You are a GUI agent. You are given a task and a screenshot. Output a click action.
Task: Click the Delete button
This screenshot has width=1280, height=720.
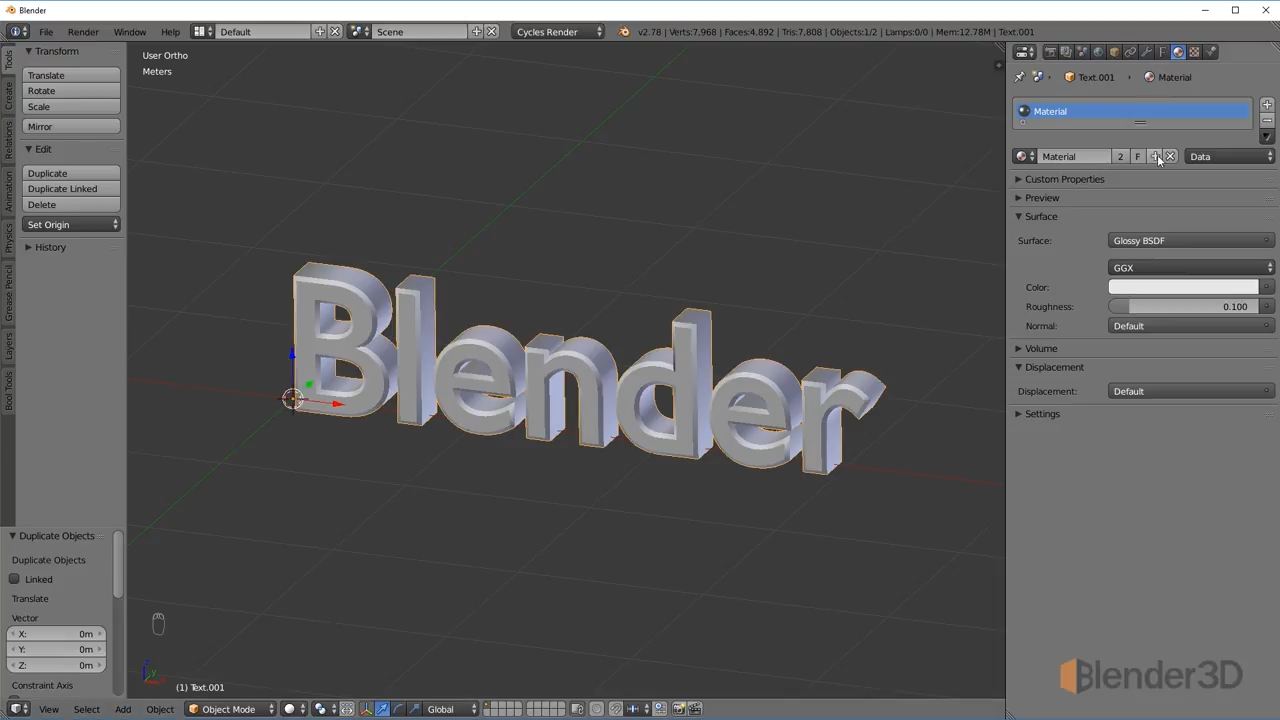click(x=71, y=205)
